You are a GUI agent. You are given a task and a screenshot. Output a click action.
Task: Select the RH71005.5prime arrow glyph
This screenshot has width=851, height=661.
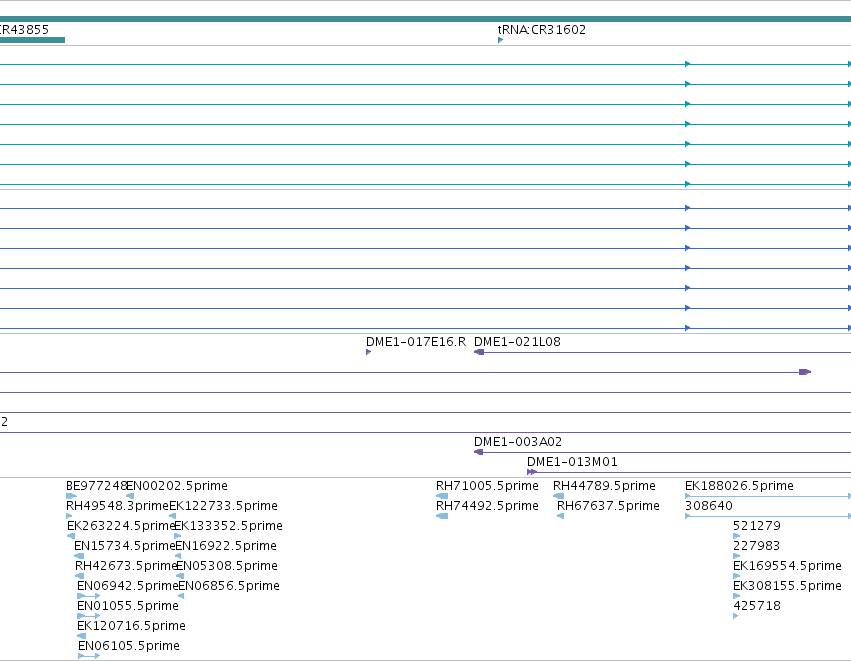coord(442,496)
